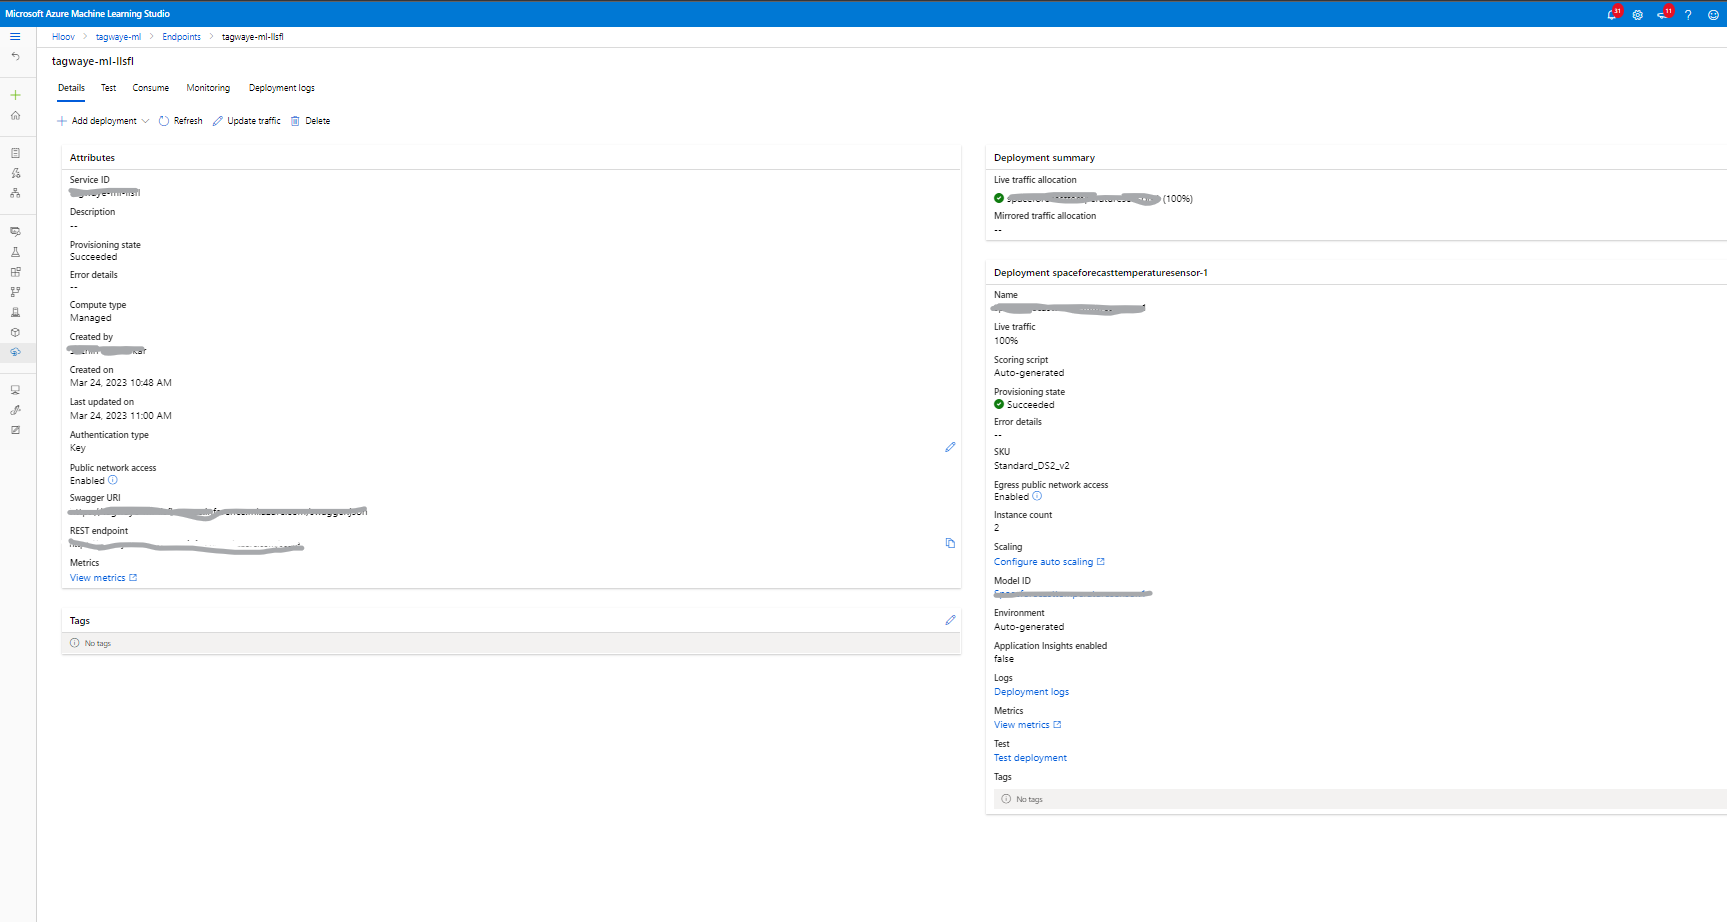Click the Standard_DS2_v2 SKU value
Viewport: 1727px width, 922px height.
tap(1031, 466)
